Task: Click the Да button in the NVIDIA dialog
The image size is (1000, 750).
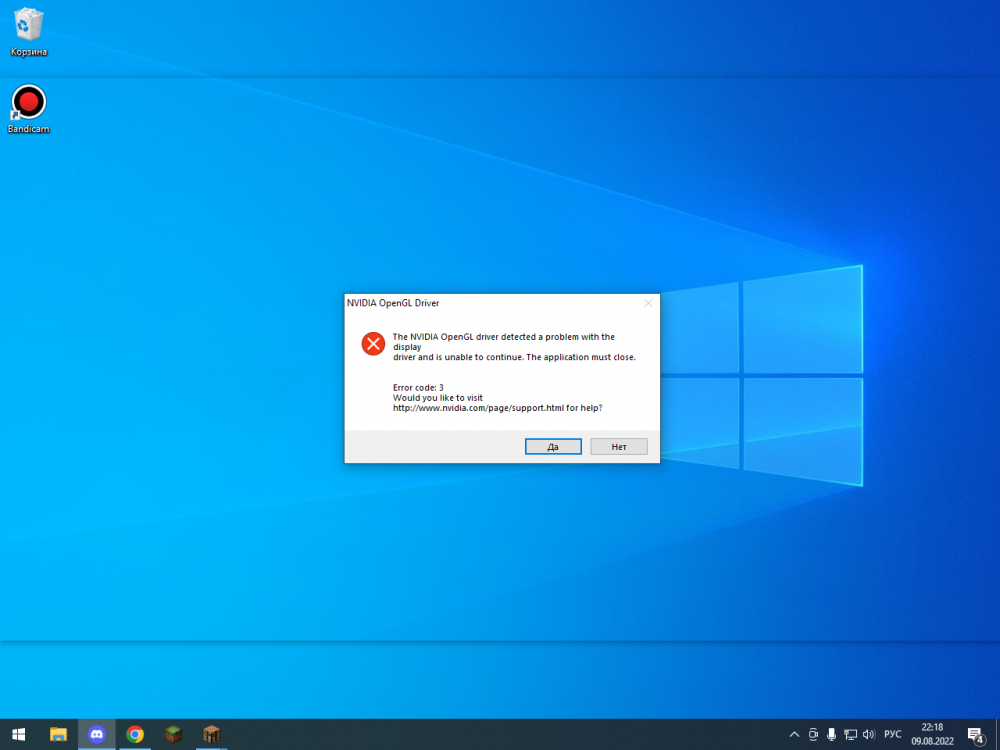Action: (x=553, y=446)
